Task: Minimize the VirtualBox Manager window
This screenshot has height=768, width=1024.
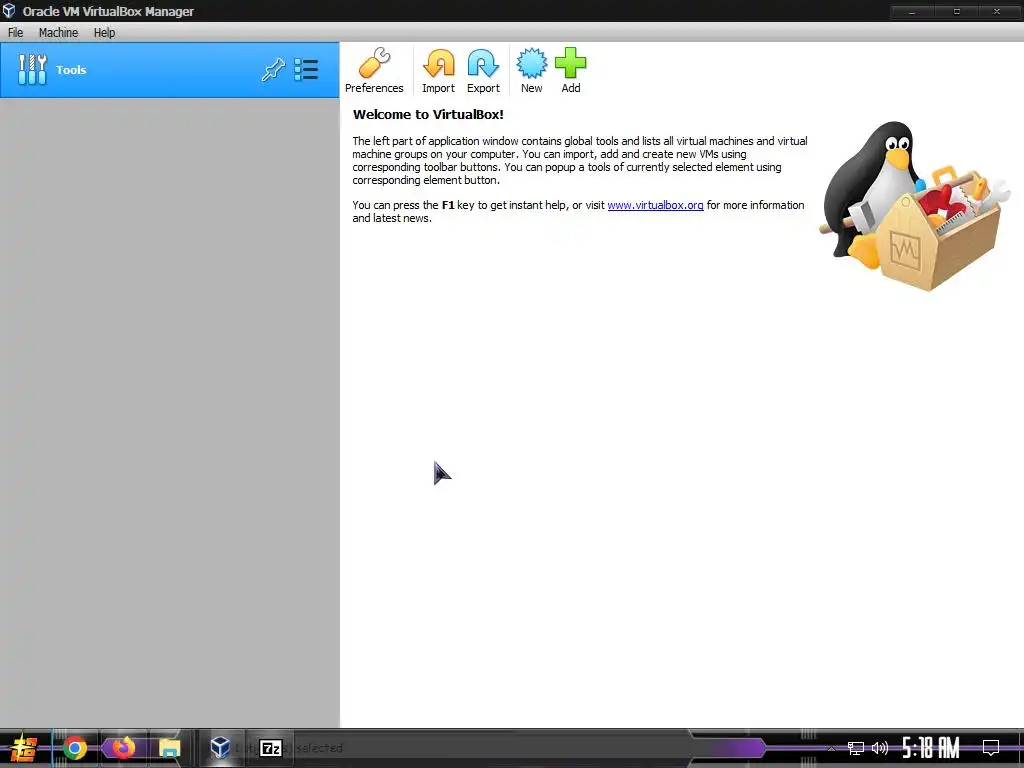Action: 912,12
